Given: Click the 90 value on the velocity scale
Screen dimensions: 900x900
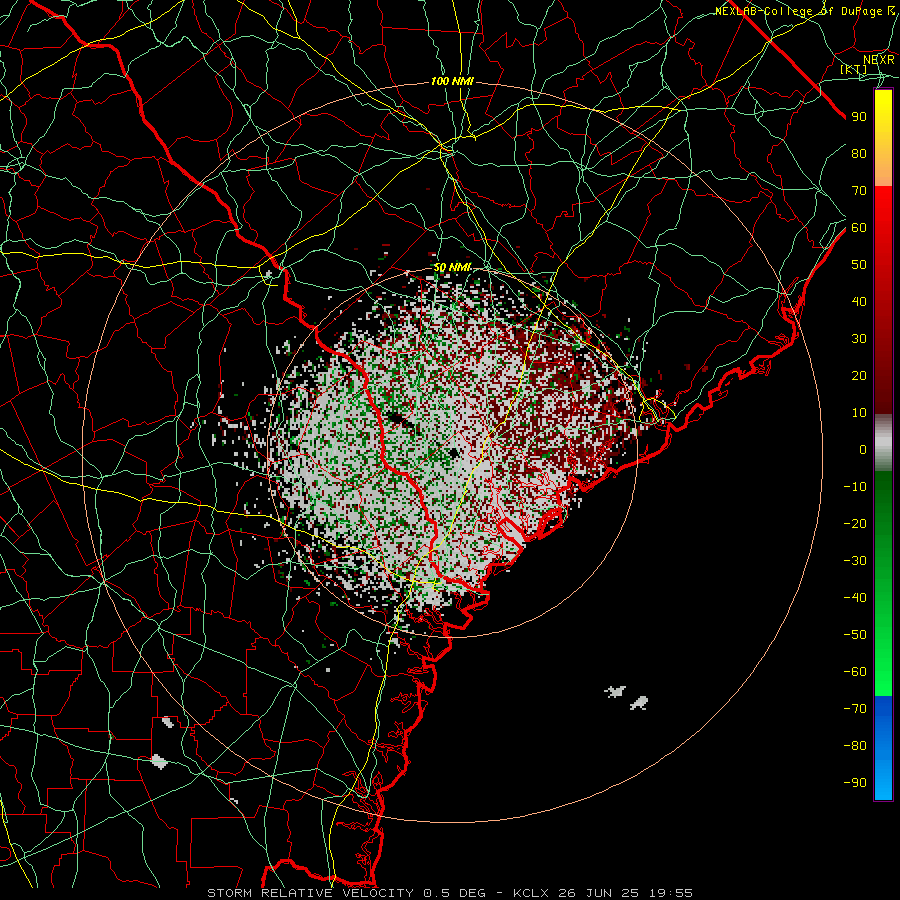Looking at the screenshot, I should tap(859, 117).
